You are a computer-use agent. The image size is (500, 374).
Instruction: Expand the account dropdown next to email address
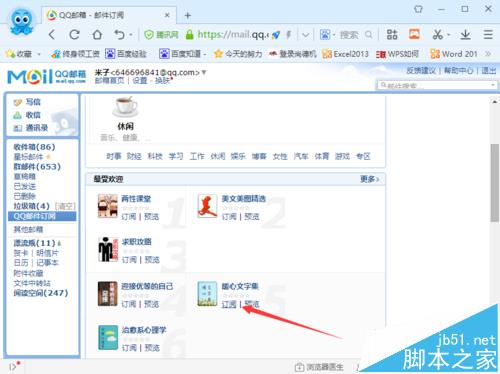click(x=204, y=72)
